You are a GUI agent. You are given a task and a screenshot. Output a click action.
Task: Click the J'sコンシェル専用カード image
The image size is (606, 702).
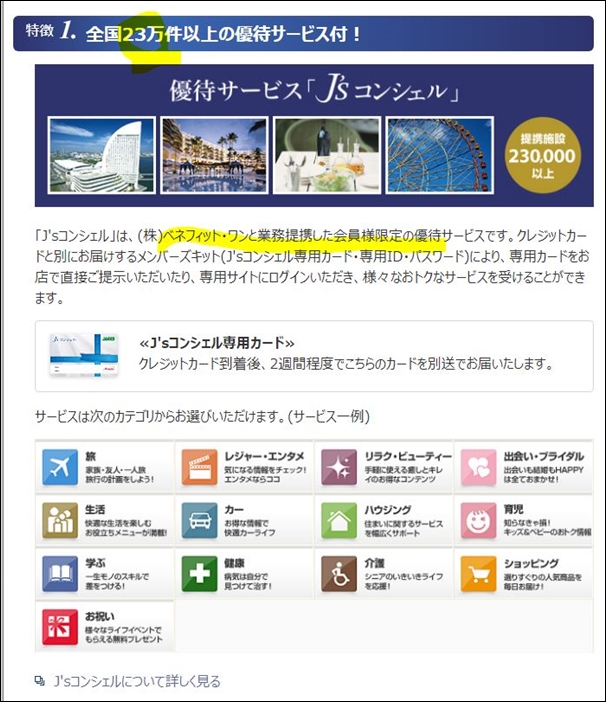85,355
